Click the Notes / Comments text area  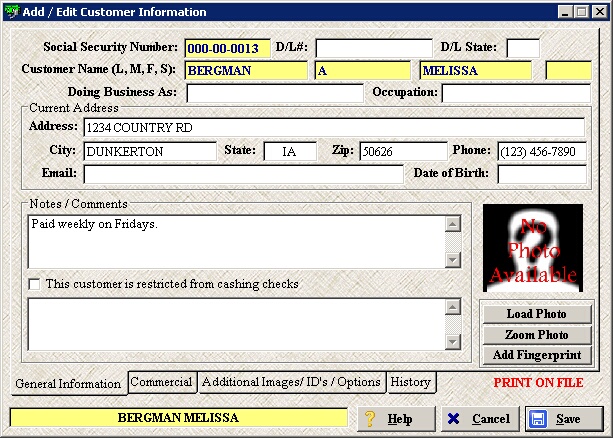236,242
